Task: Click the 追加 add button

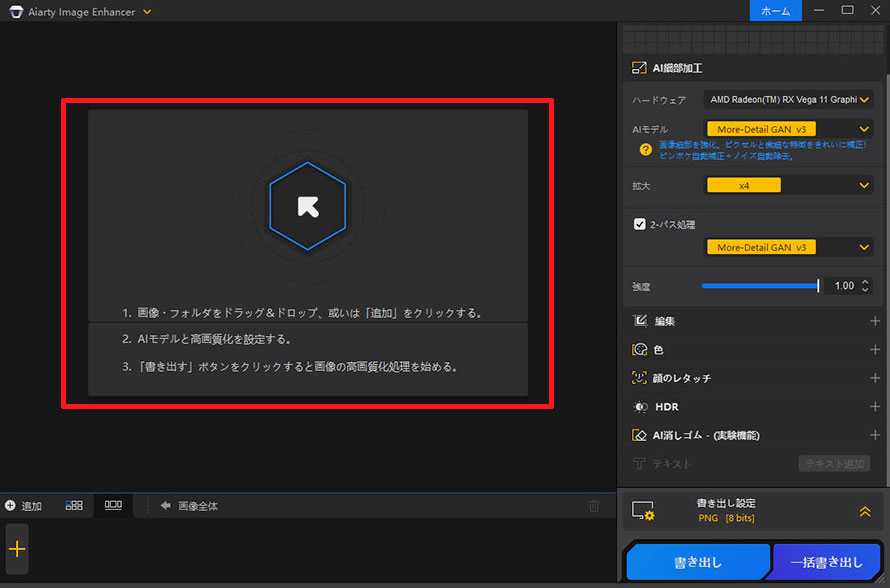Action: [x=23, y=506]
